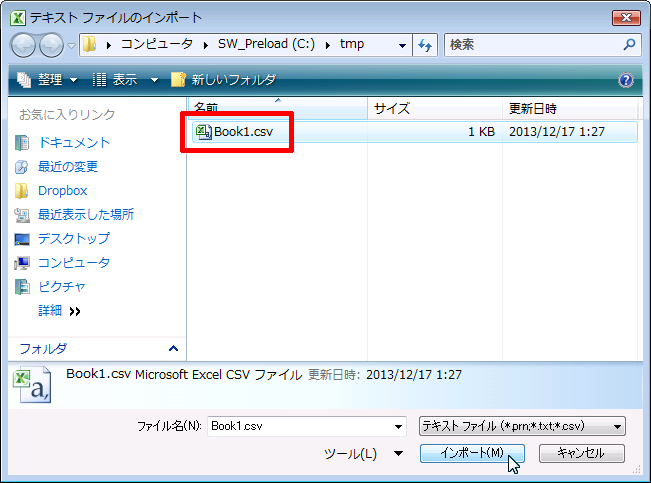The image size is (651, 483).
Task: Open 最近の変更 favorite link
Action: click(x=68, y=167)
